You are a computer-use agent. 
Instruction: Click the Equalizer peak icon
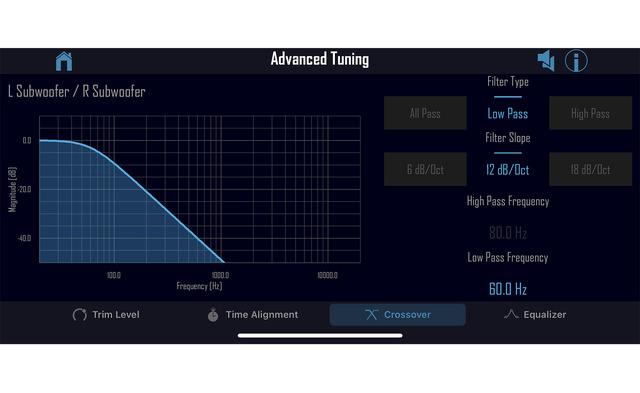click(511, 314)
